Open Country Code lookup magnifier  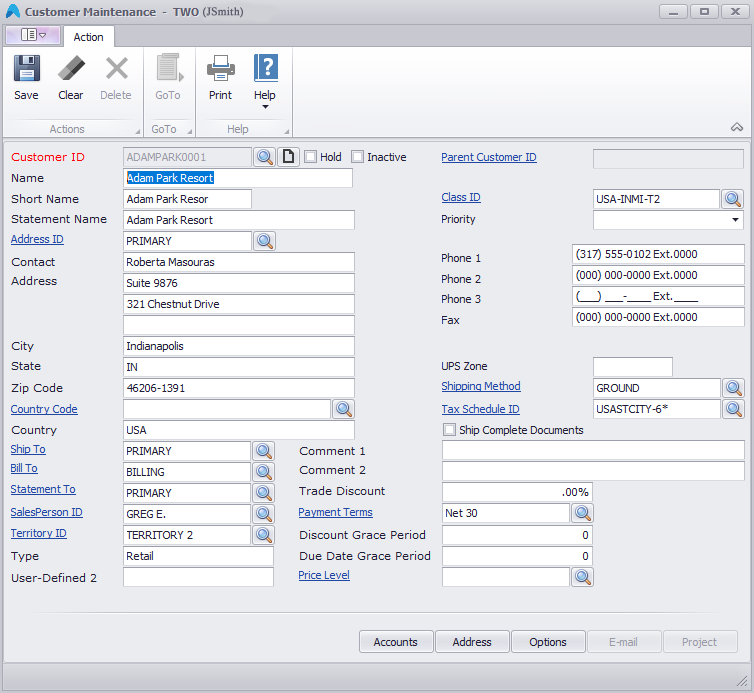tap(343, 409)
